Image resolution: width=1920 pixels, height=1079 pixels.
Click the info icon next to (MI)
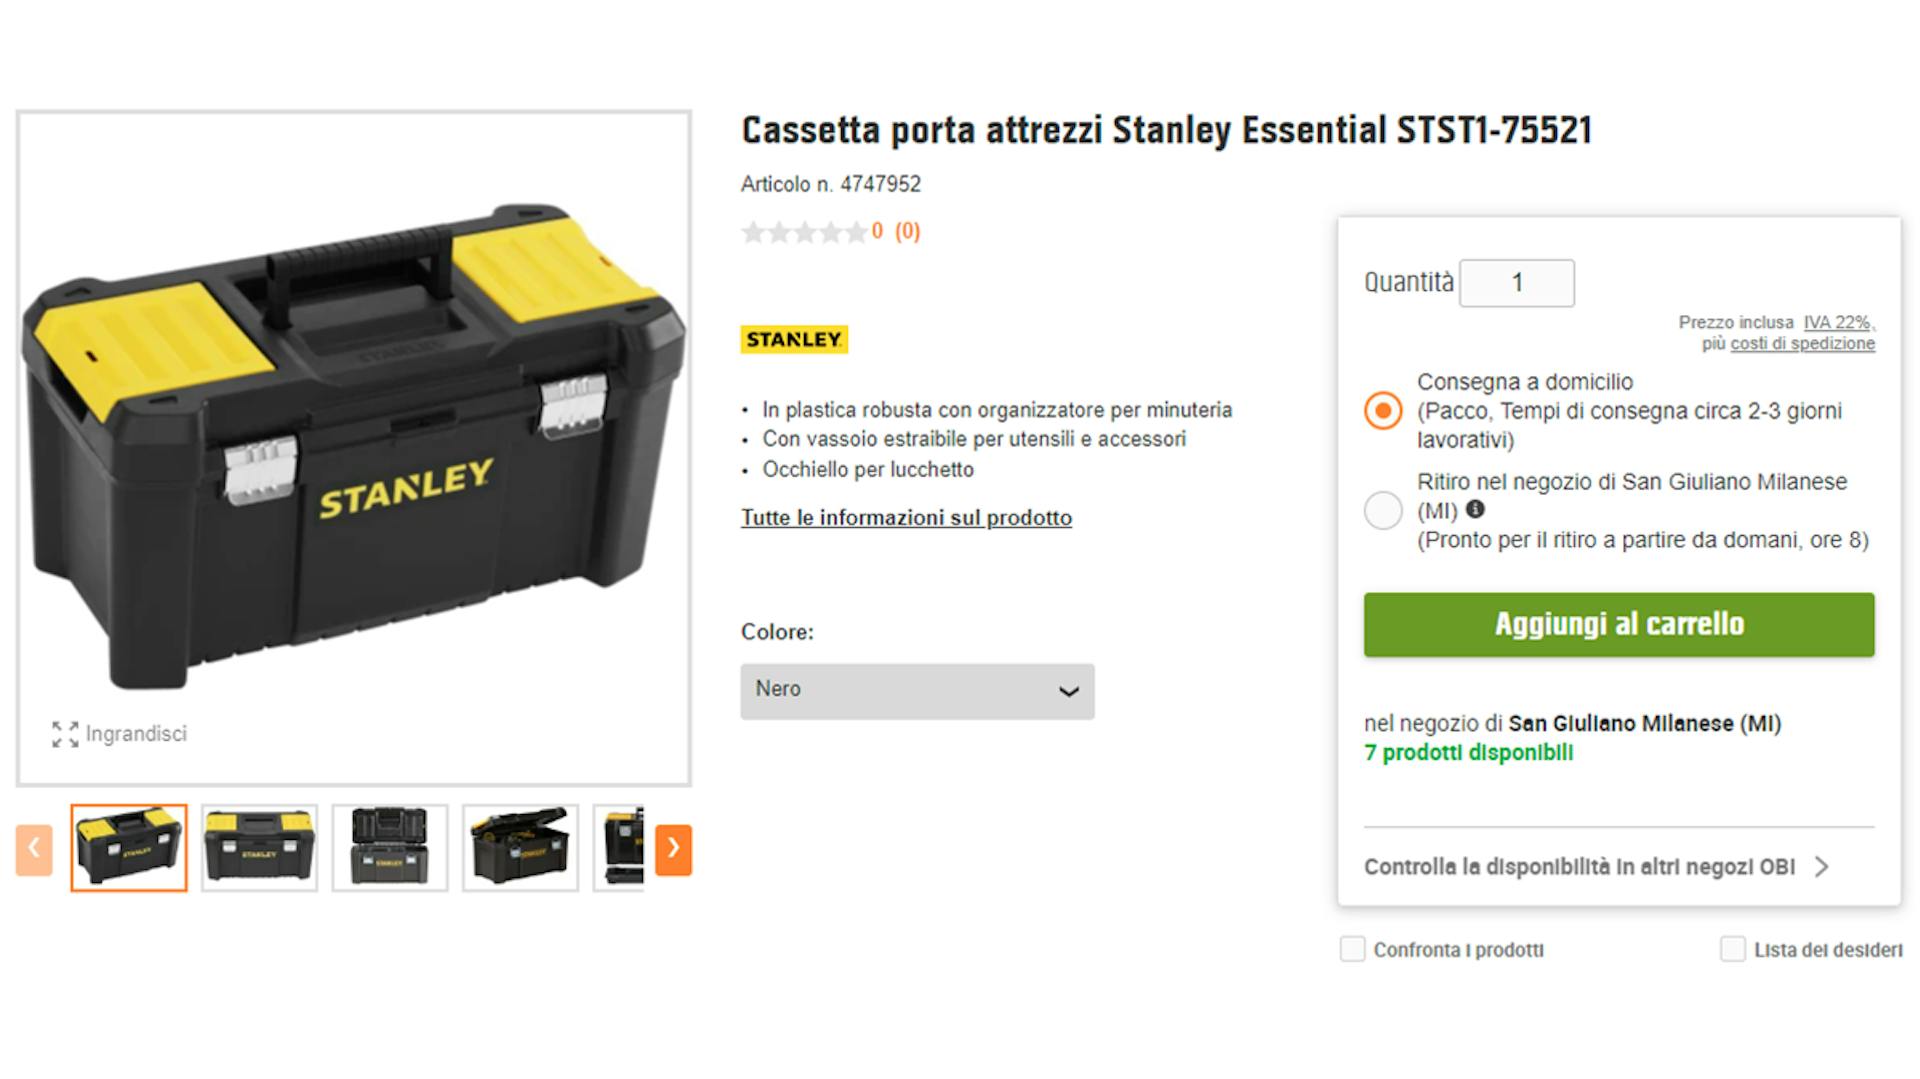1475,510
